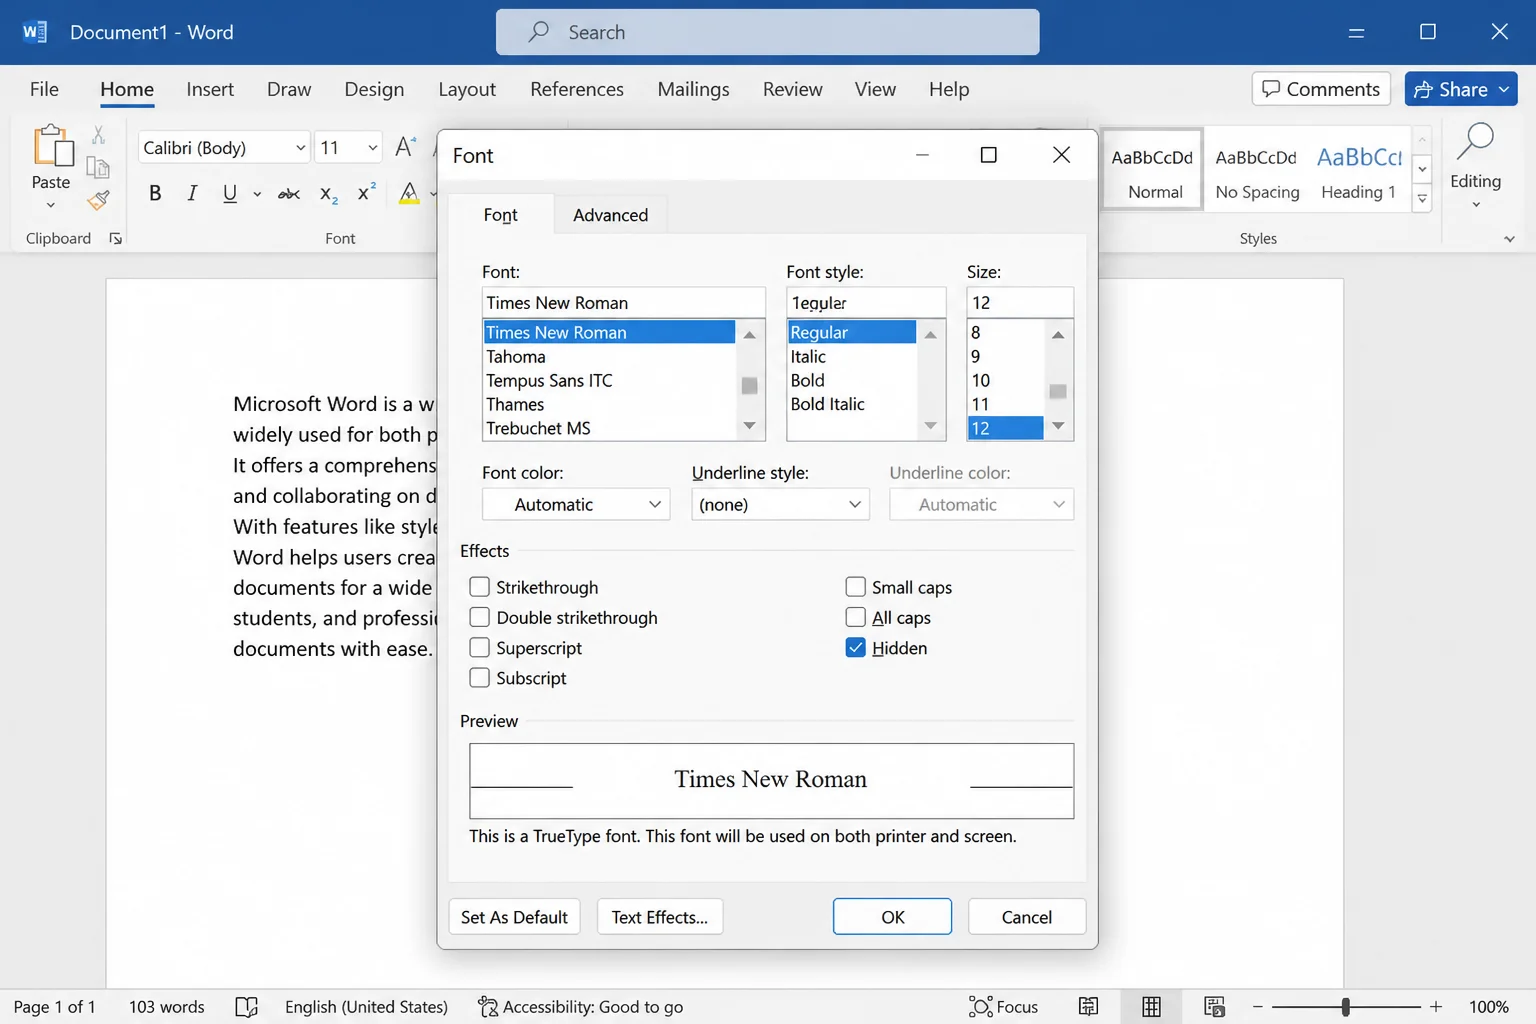The width and height of the screenshot is (1536, 1024).
Task: Zoom out with the minus icon
Action: click(1258, 1007)
